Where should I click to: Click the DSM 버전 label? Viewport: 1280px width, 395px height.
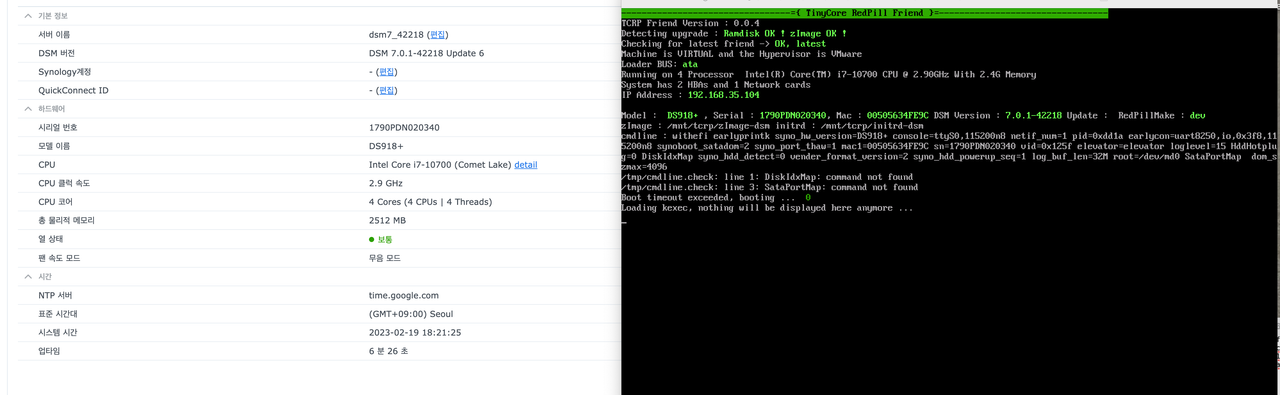56,53
